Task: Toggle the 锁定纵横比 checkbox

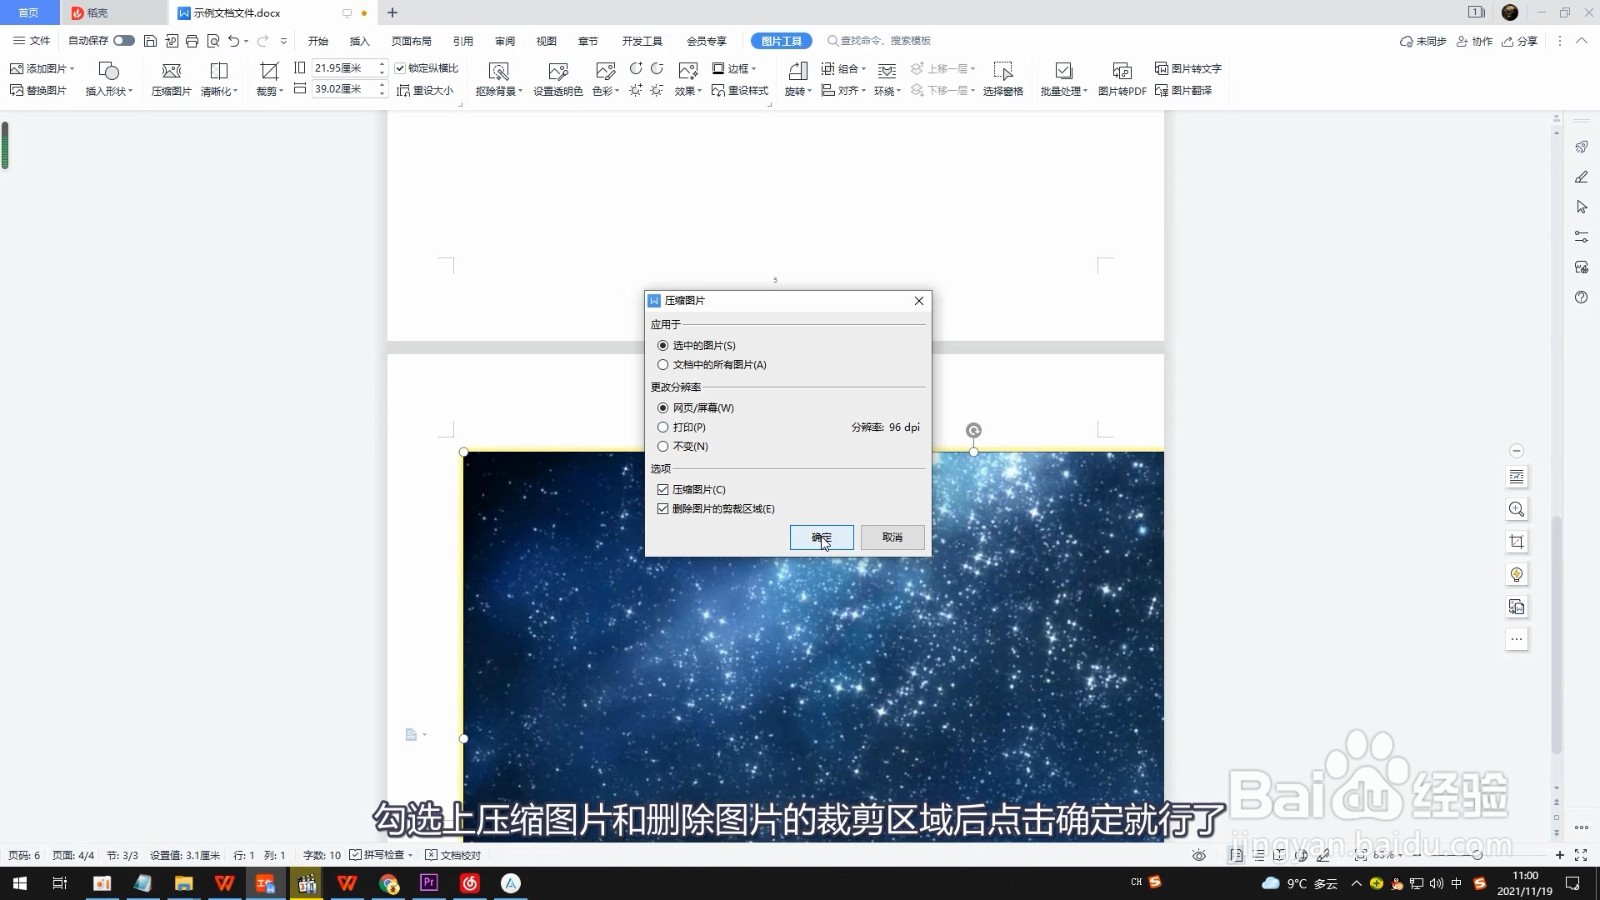Action: tap(427, 68)
